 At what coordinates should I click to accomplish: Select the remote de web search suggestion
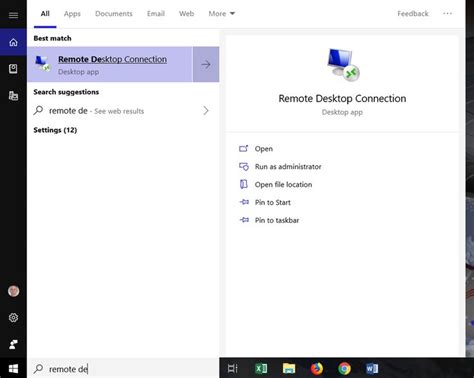click(x=123, y=111)
